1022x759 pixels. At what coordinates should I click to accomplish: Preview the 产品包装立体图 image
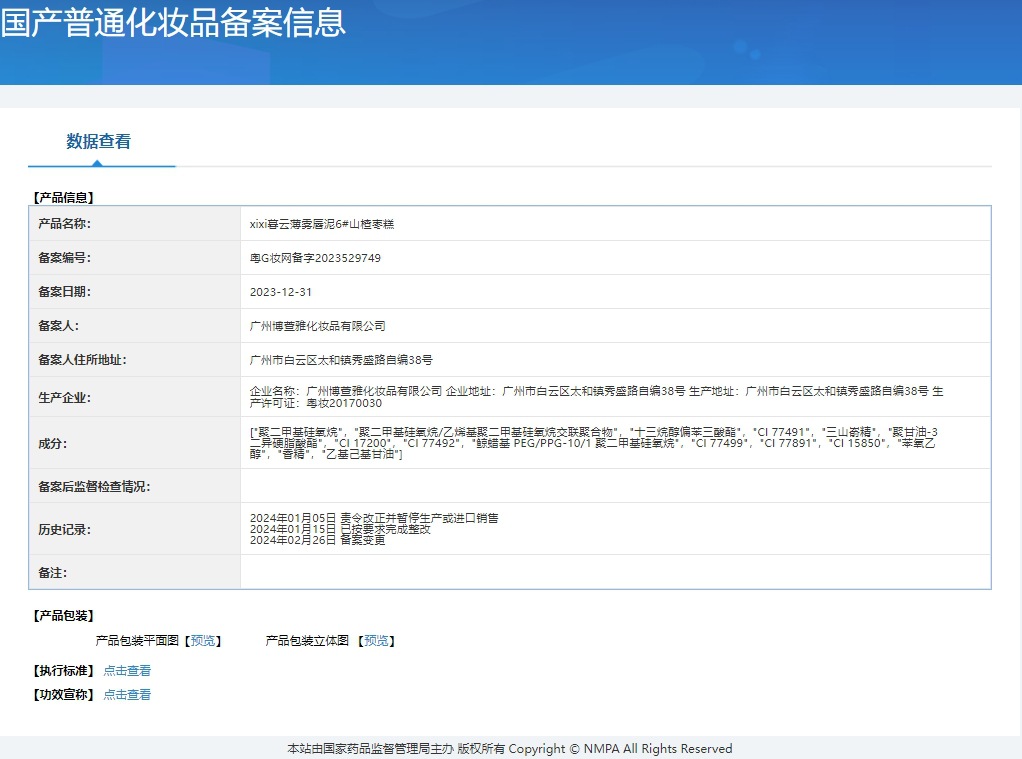(x=376, y=641)
